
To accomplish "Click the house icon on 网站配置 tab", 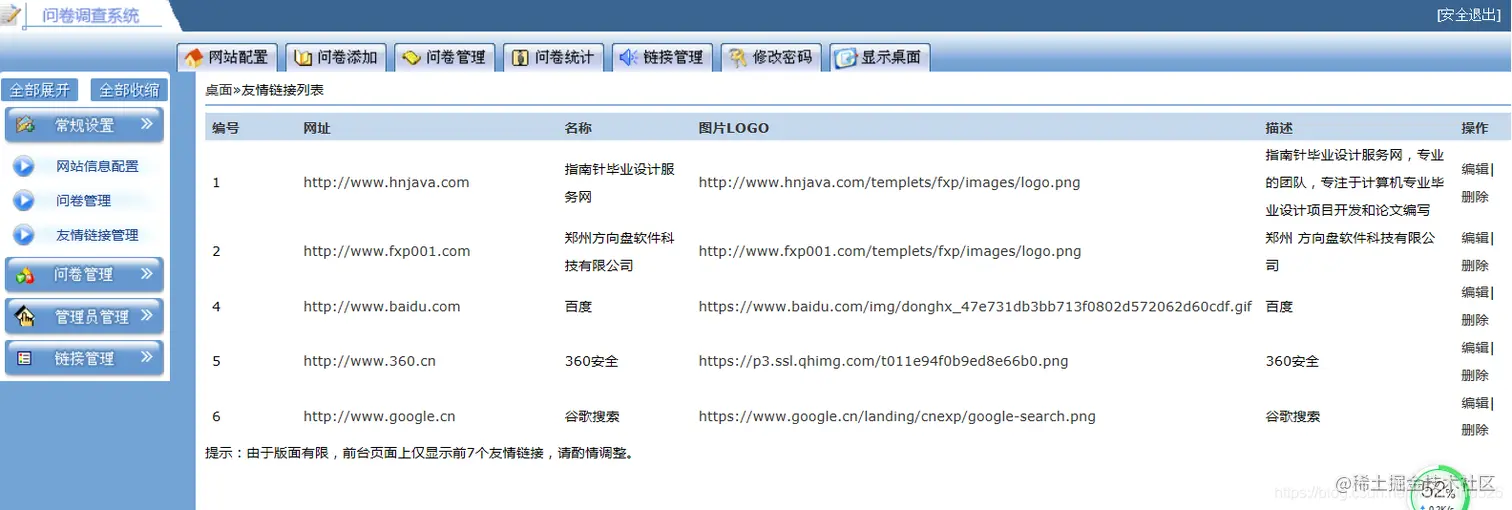I will [194, 58].
